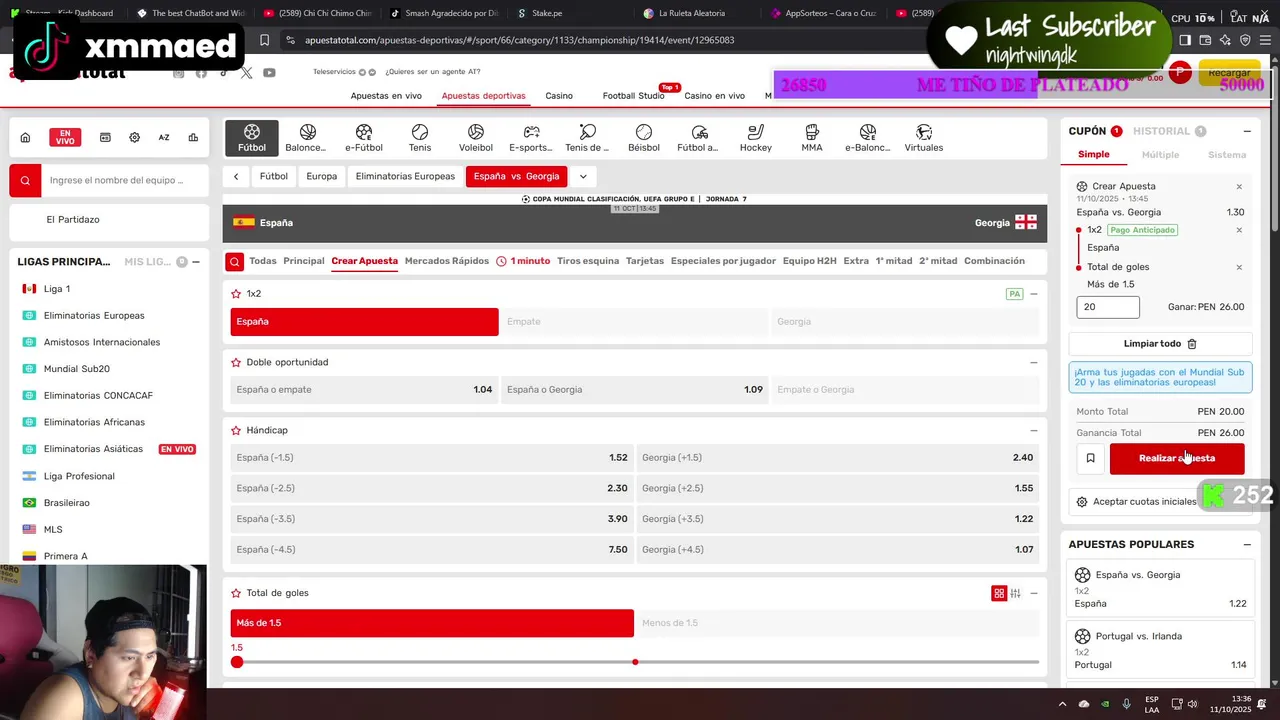Collapse the Cupón panel

pos(1247,131)
